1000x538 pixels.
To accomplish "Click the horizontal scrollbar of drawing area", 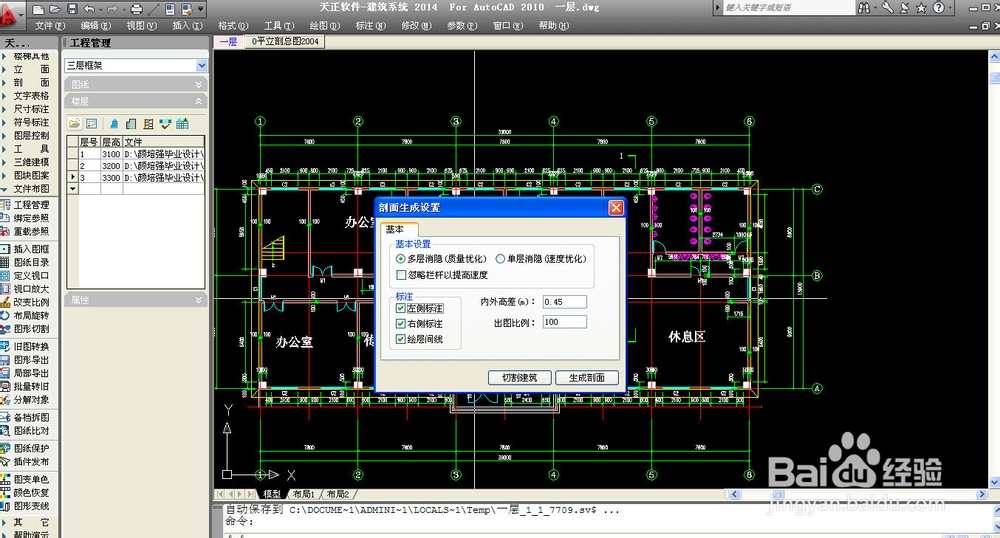I will point(857,494).
